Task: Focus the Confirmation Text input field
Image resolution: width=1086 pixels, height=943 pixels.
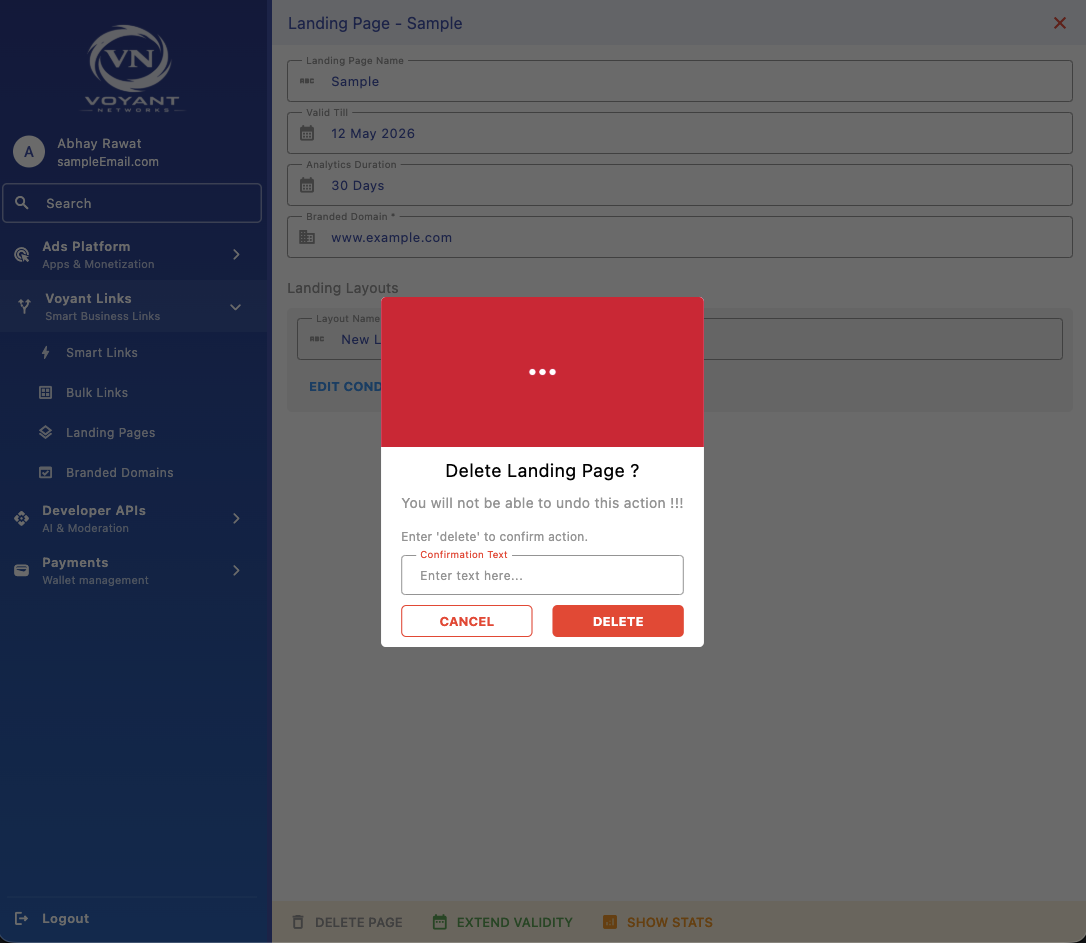Action: pos(542,576)
